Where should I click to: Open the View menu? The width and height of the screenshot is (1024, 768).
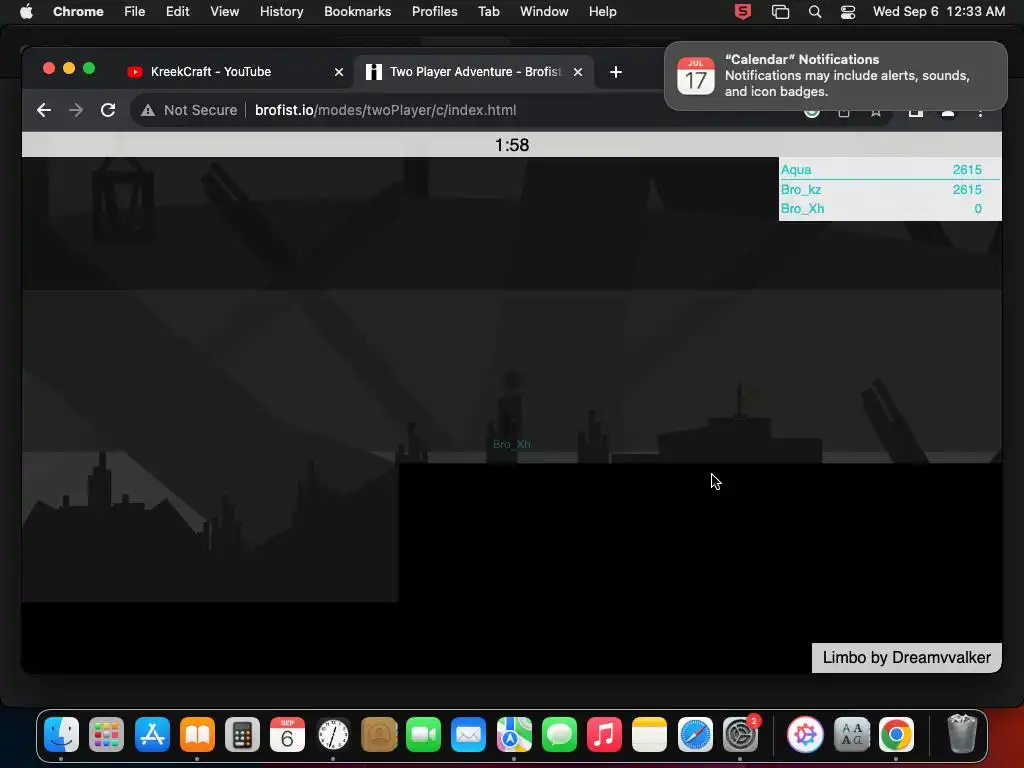pyautogui.click(x=224, y=11)
